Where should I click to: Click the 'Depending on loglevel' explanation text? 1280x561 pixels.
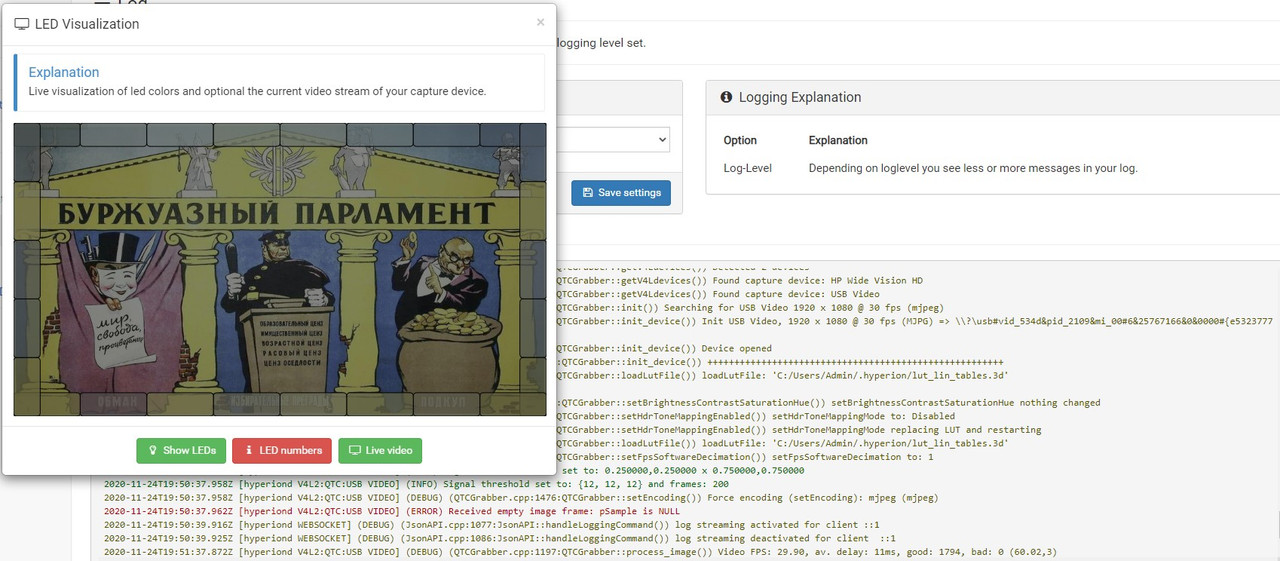click(973, 168)
